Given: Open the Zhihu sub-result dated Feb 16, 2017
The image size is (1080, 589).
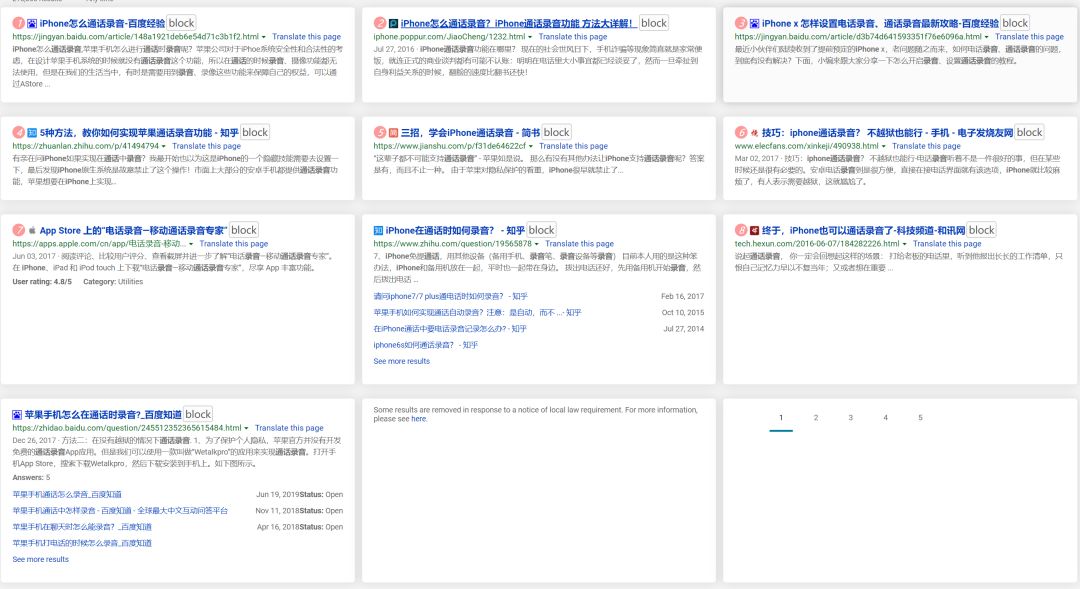Looking at the screenshot, I should coord(450,296).
